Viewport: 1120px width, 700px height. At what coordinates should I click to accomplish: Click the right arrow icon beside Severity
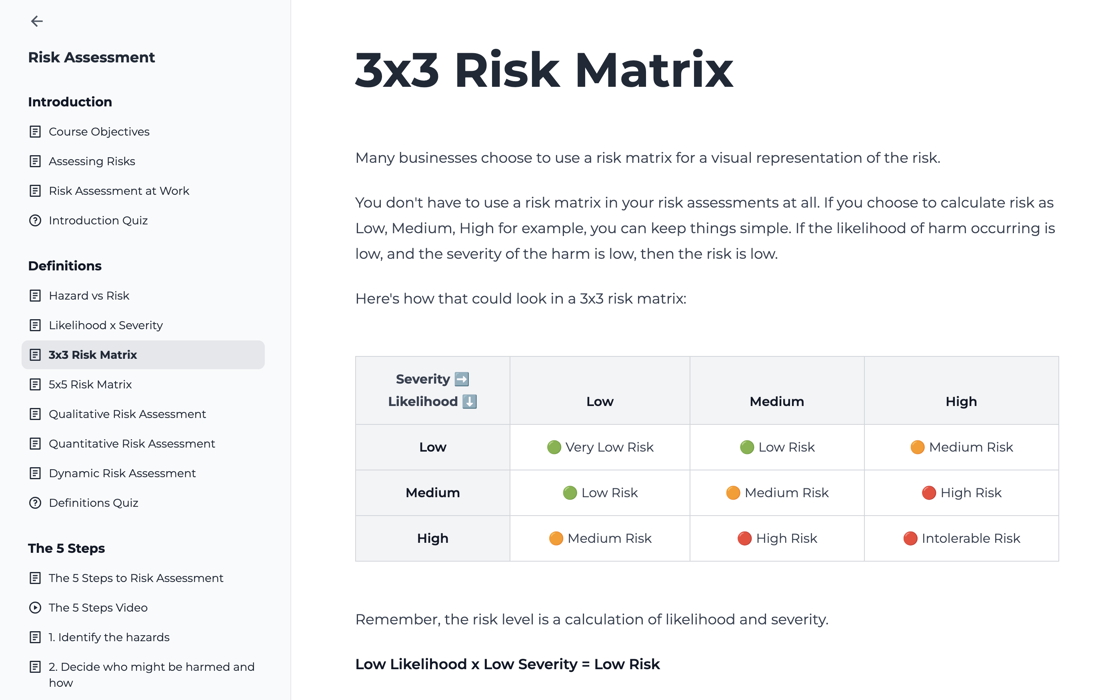(x=464, y=379)
